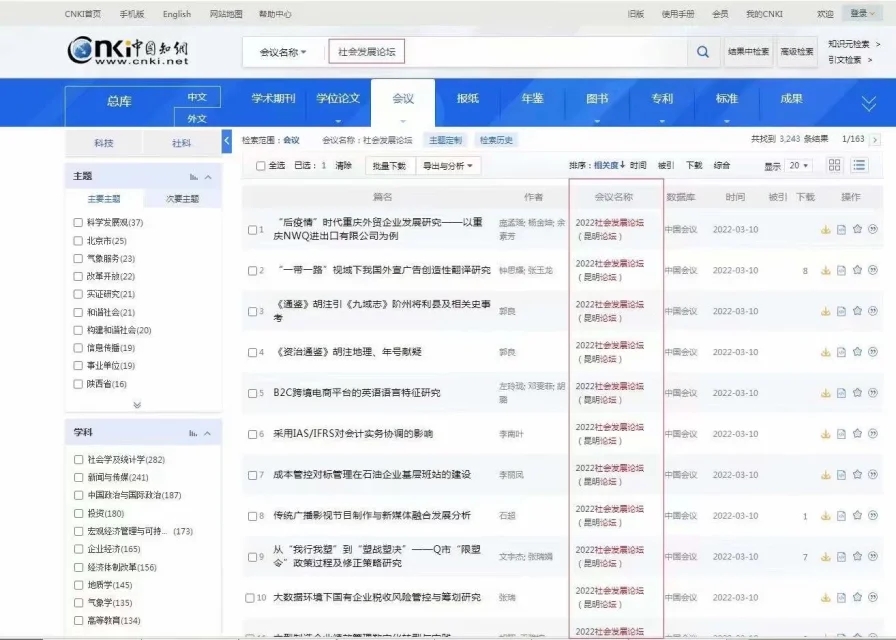Viewport: 896px width, 640px height.
Task: Click the 结果中检索 button
Action: (x=748, y=52)
